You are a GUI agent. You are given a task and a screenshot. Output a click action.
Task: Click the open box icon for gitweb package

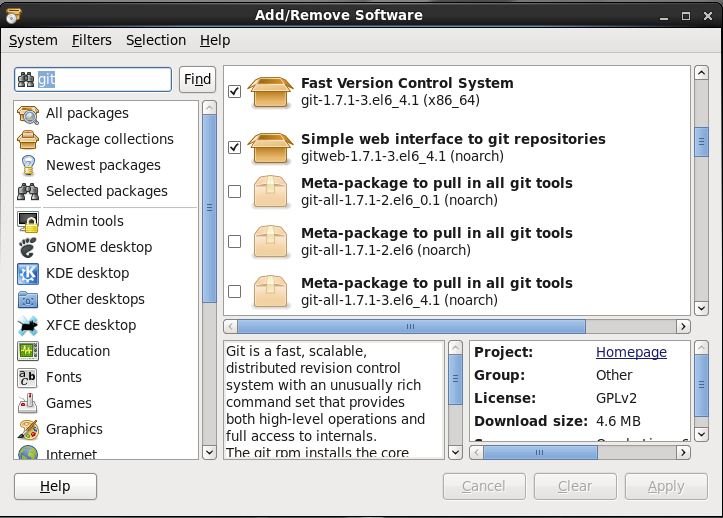pyautogui.click(x=270, y=148)
